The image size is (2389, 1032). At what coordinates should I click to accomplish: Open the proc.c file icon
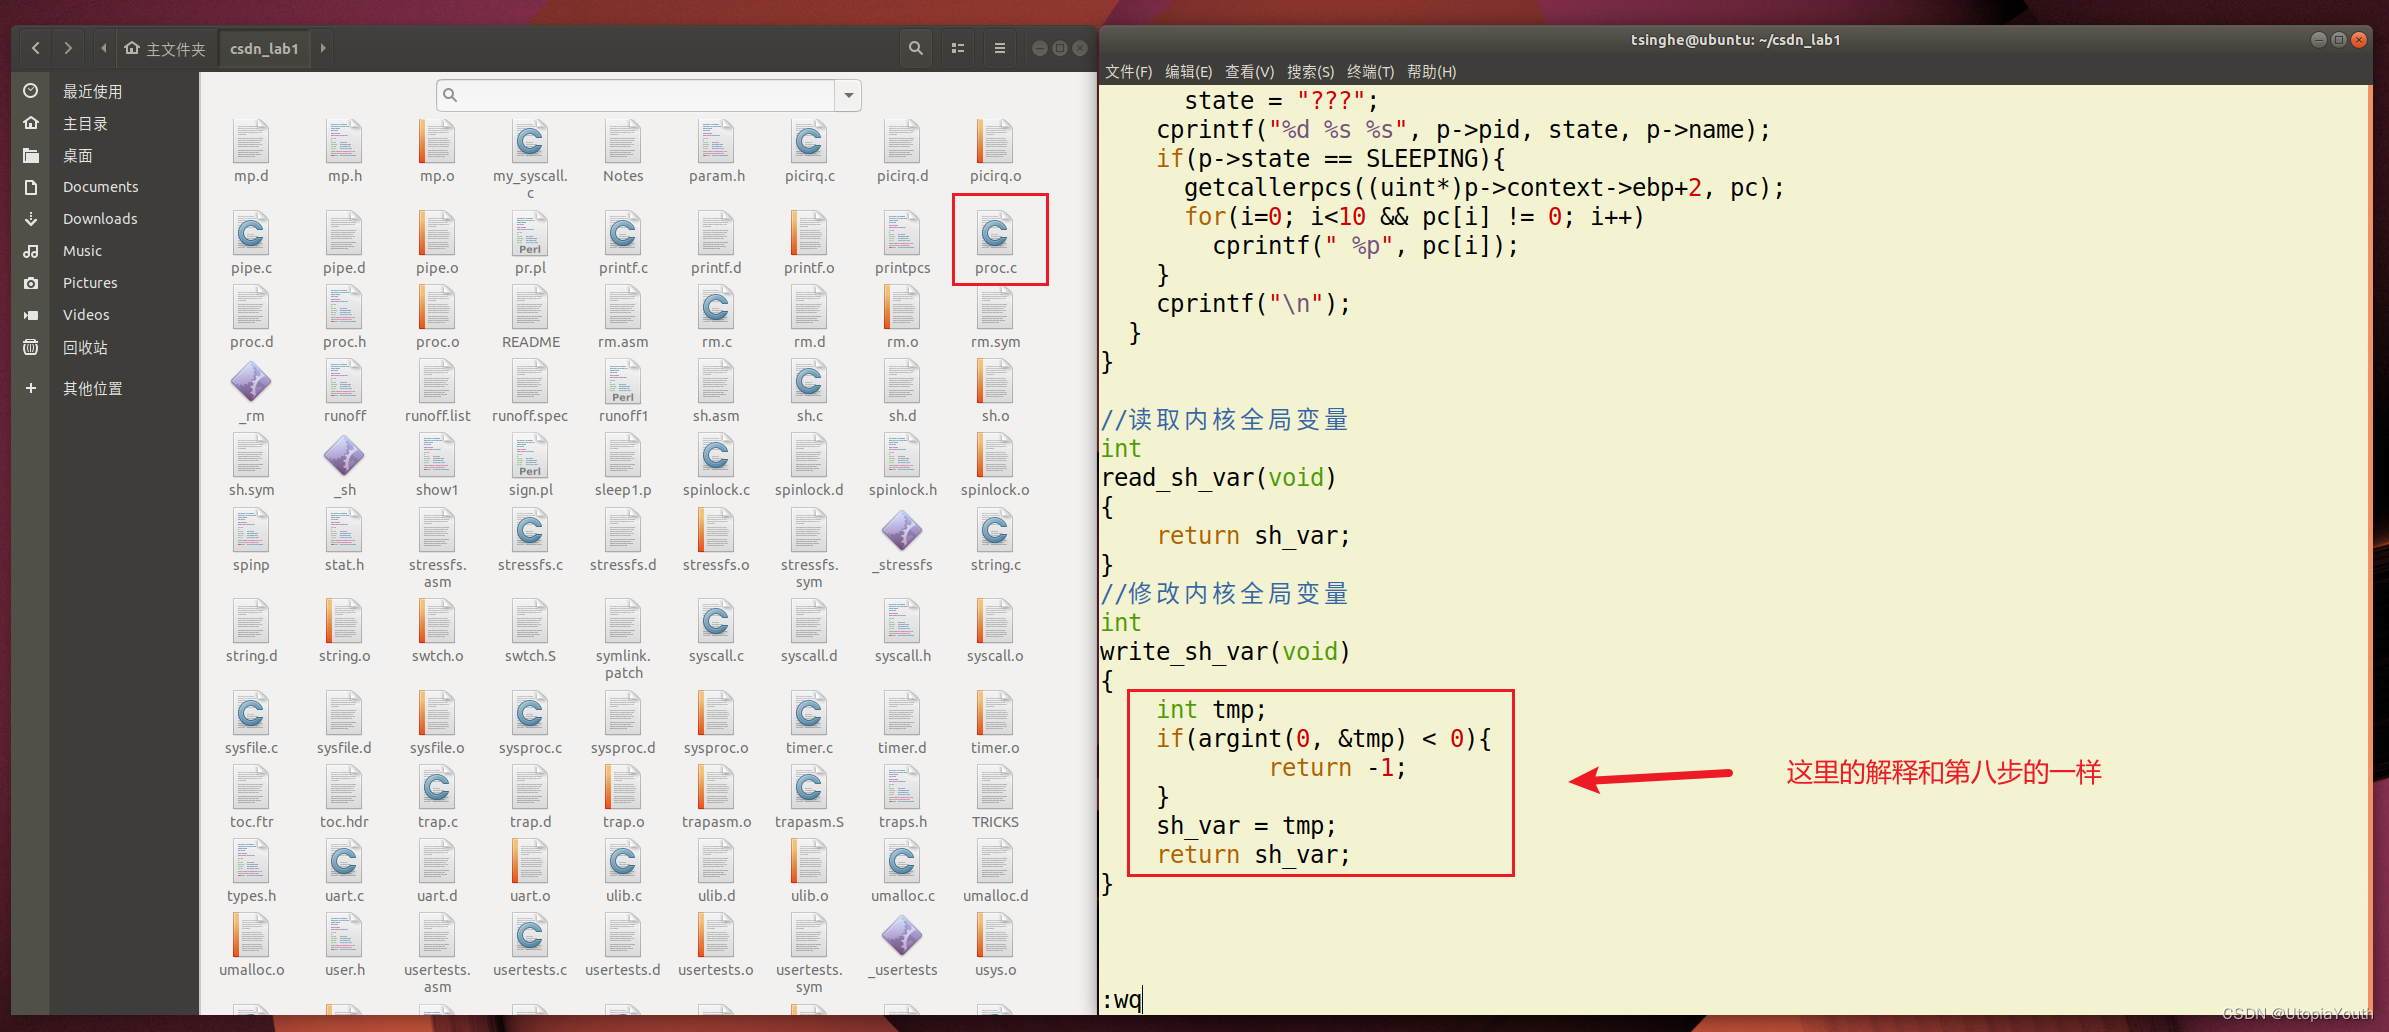(x=995, y=233)
